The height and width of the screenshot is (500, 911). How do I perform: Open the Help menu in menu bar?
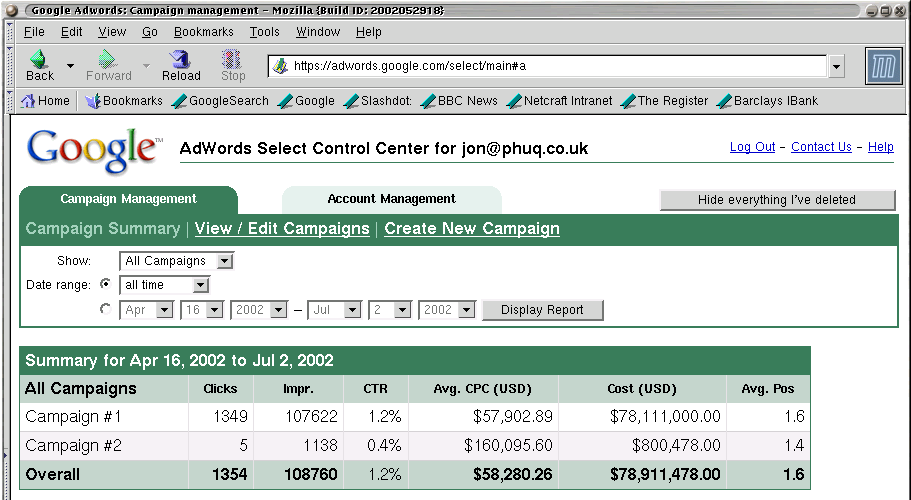[x=368, y=32]
